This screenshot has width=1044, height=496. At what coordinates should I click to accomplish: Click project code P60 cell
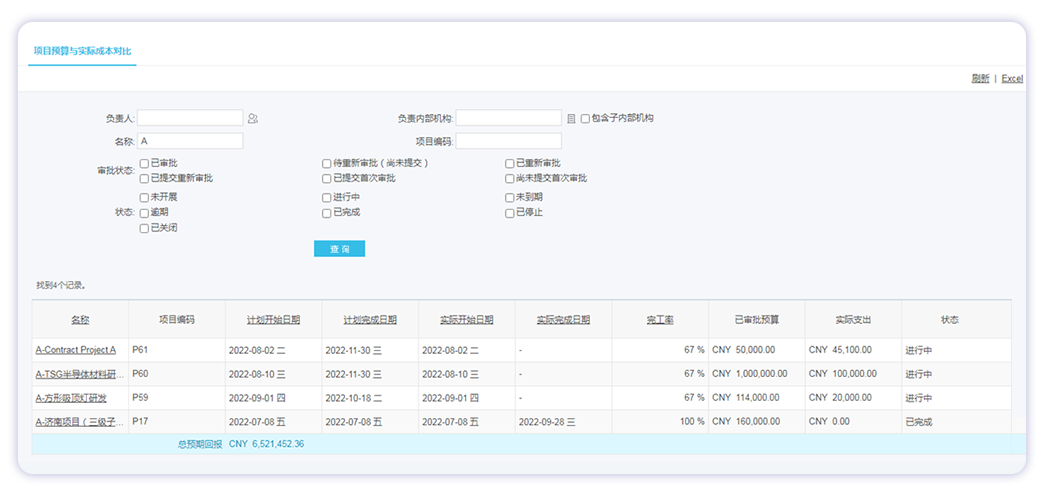[x=176, y=374]
